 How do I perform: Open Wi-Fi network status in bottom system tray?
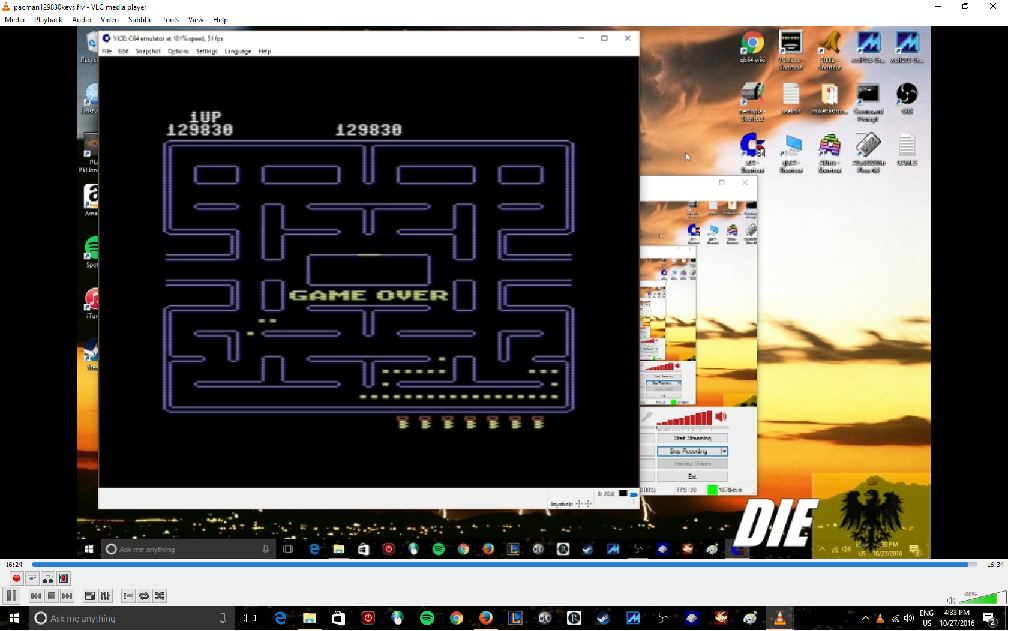coord(895,619)
